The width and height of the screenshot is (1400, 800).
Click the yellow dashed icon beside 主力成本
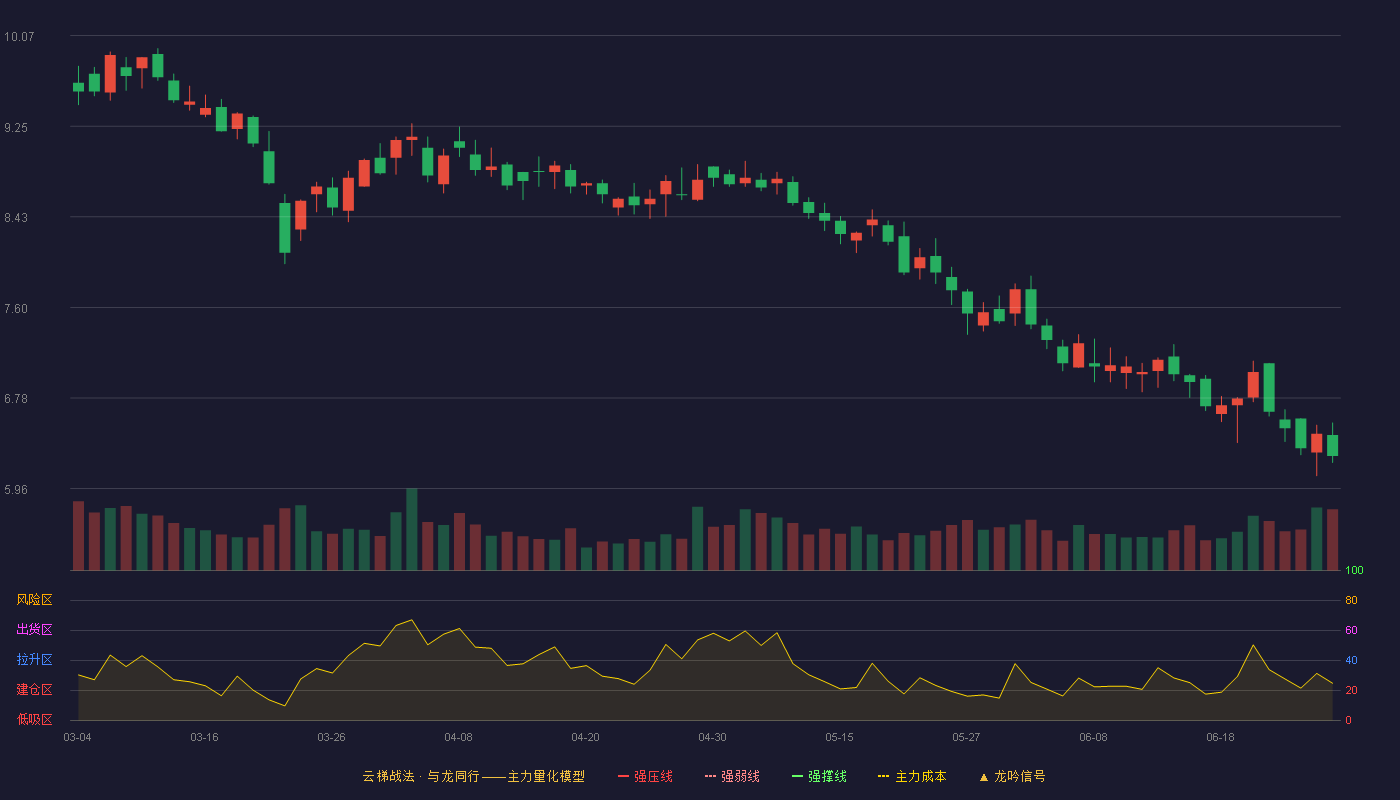[x=883, y=776]
